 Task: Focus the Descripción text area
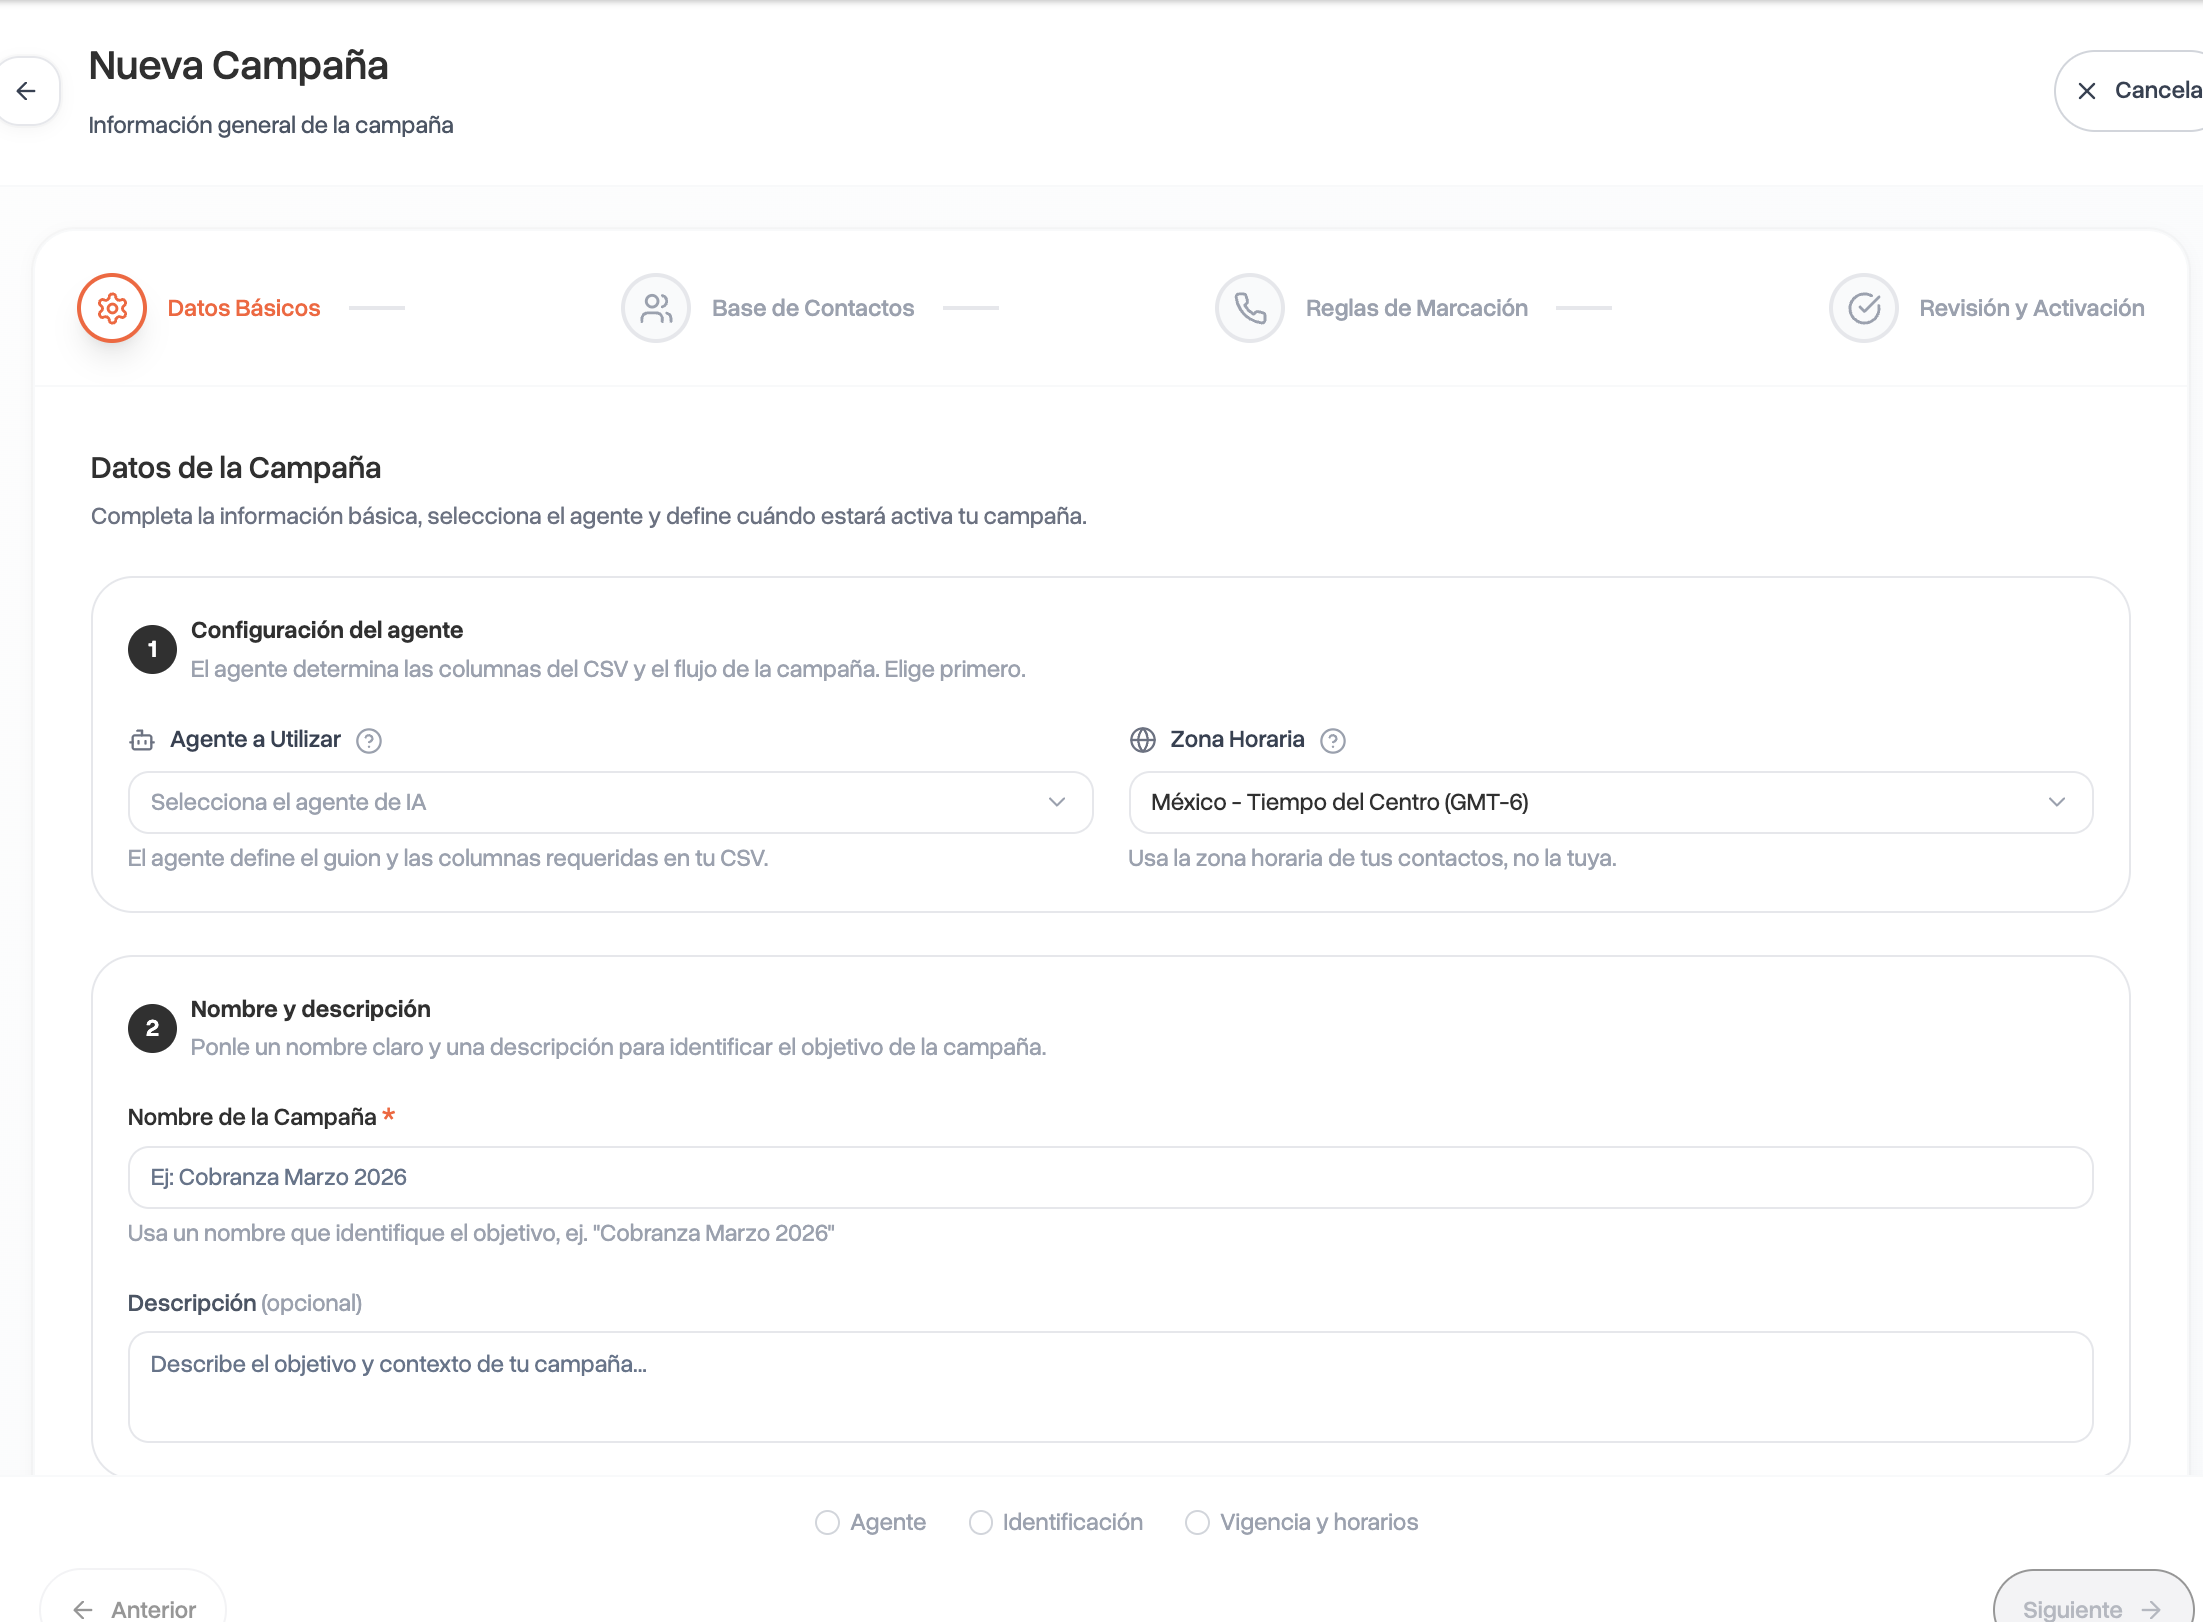point(1110,1387)
